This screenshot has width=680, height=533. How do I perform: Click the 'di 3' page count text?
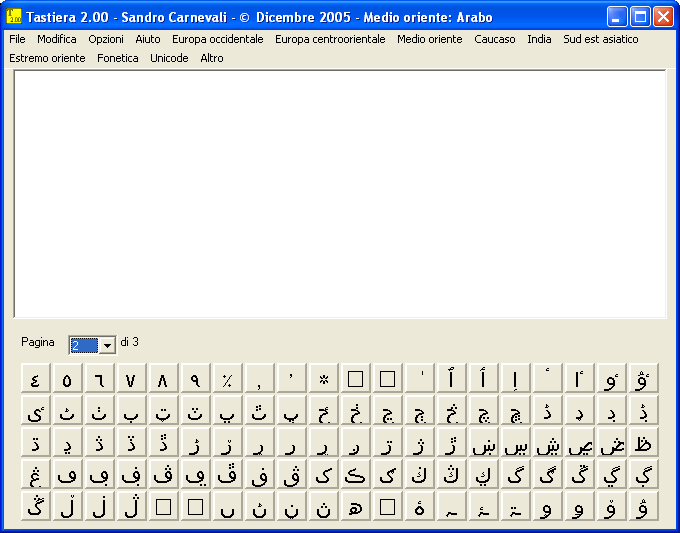point(130,342)
